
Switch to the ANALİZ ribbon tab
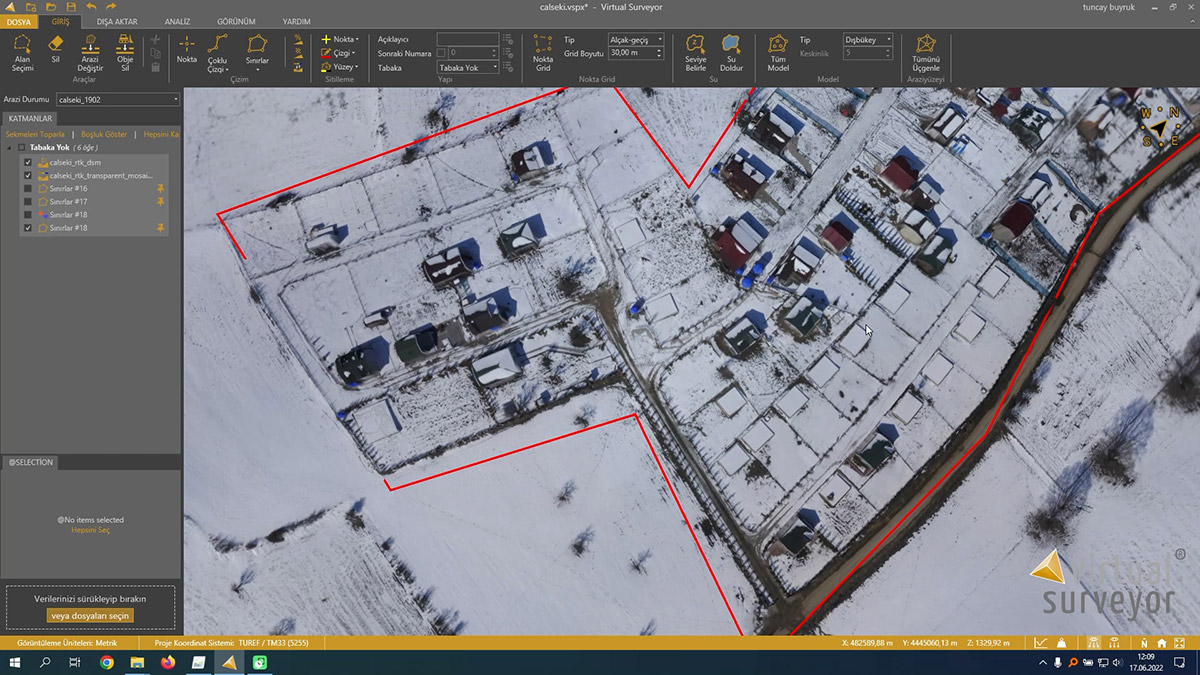point(177,21)
